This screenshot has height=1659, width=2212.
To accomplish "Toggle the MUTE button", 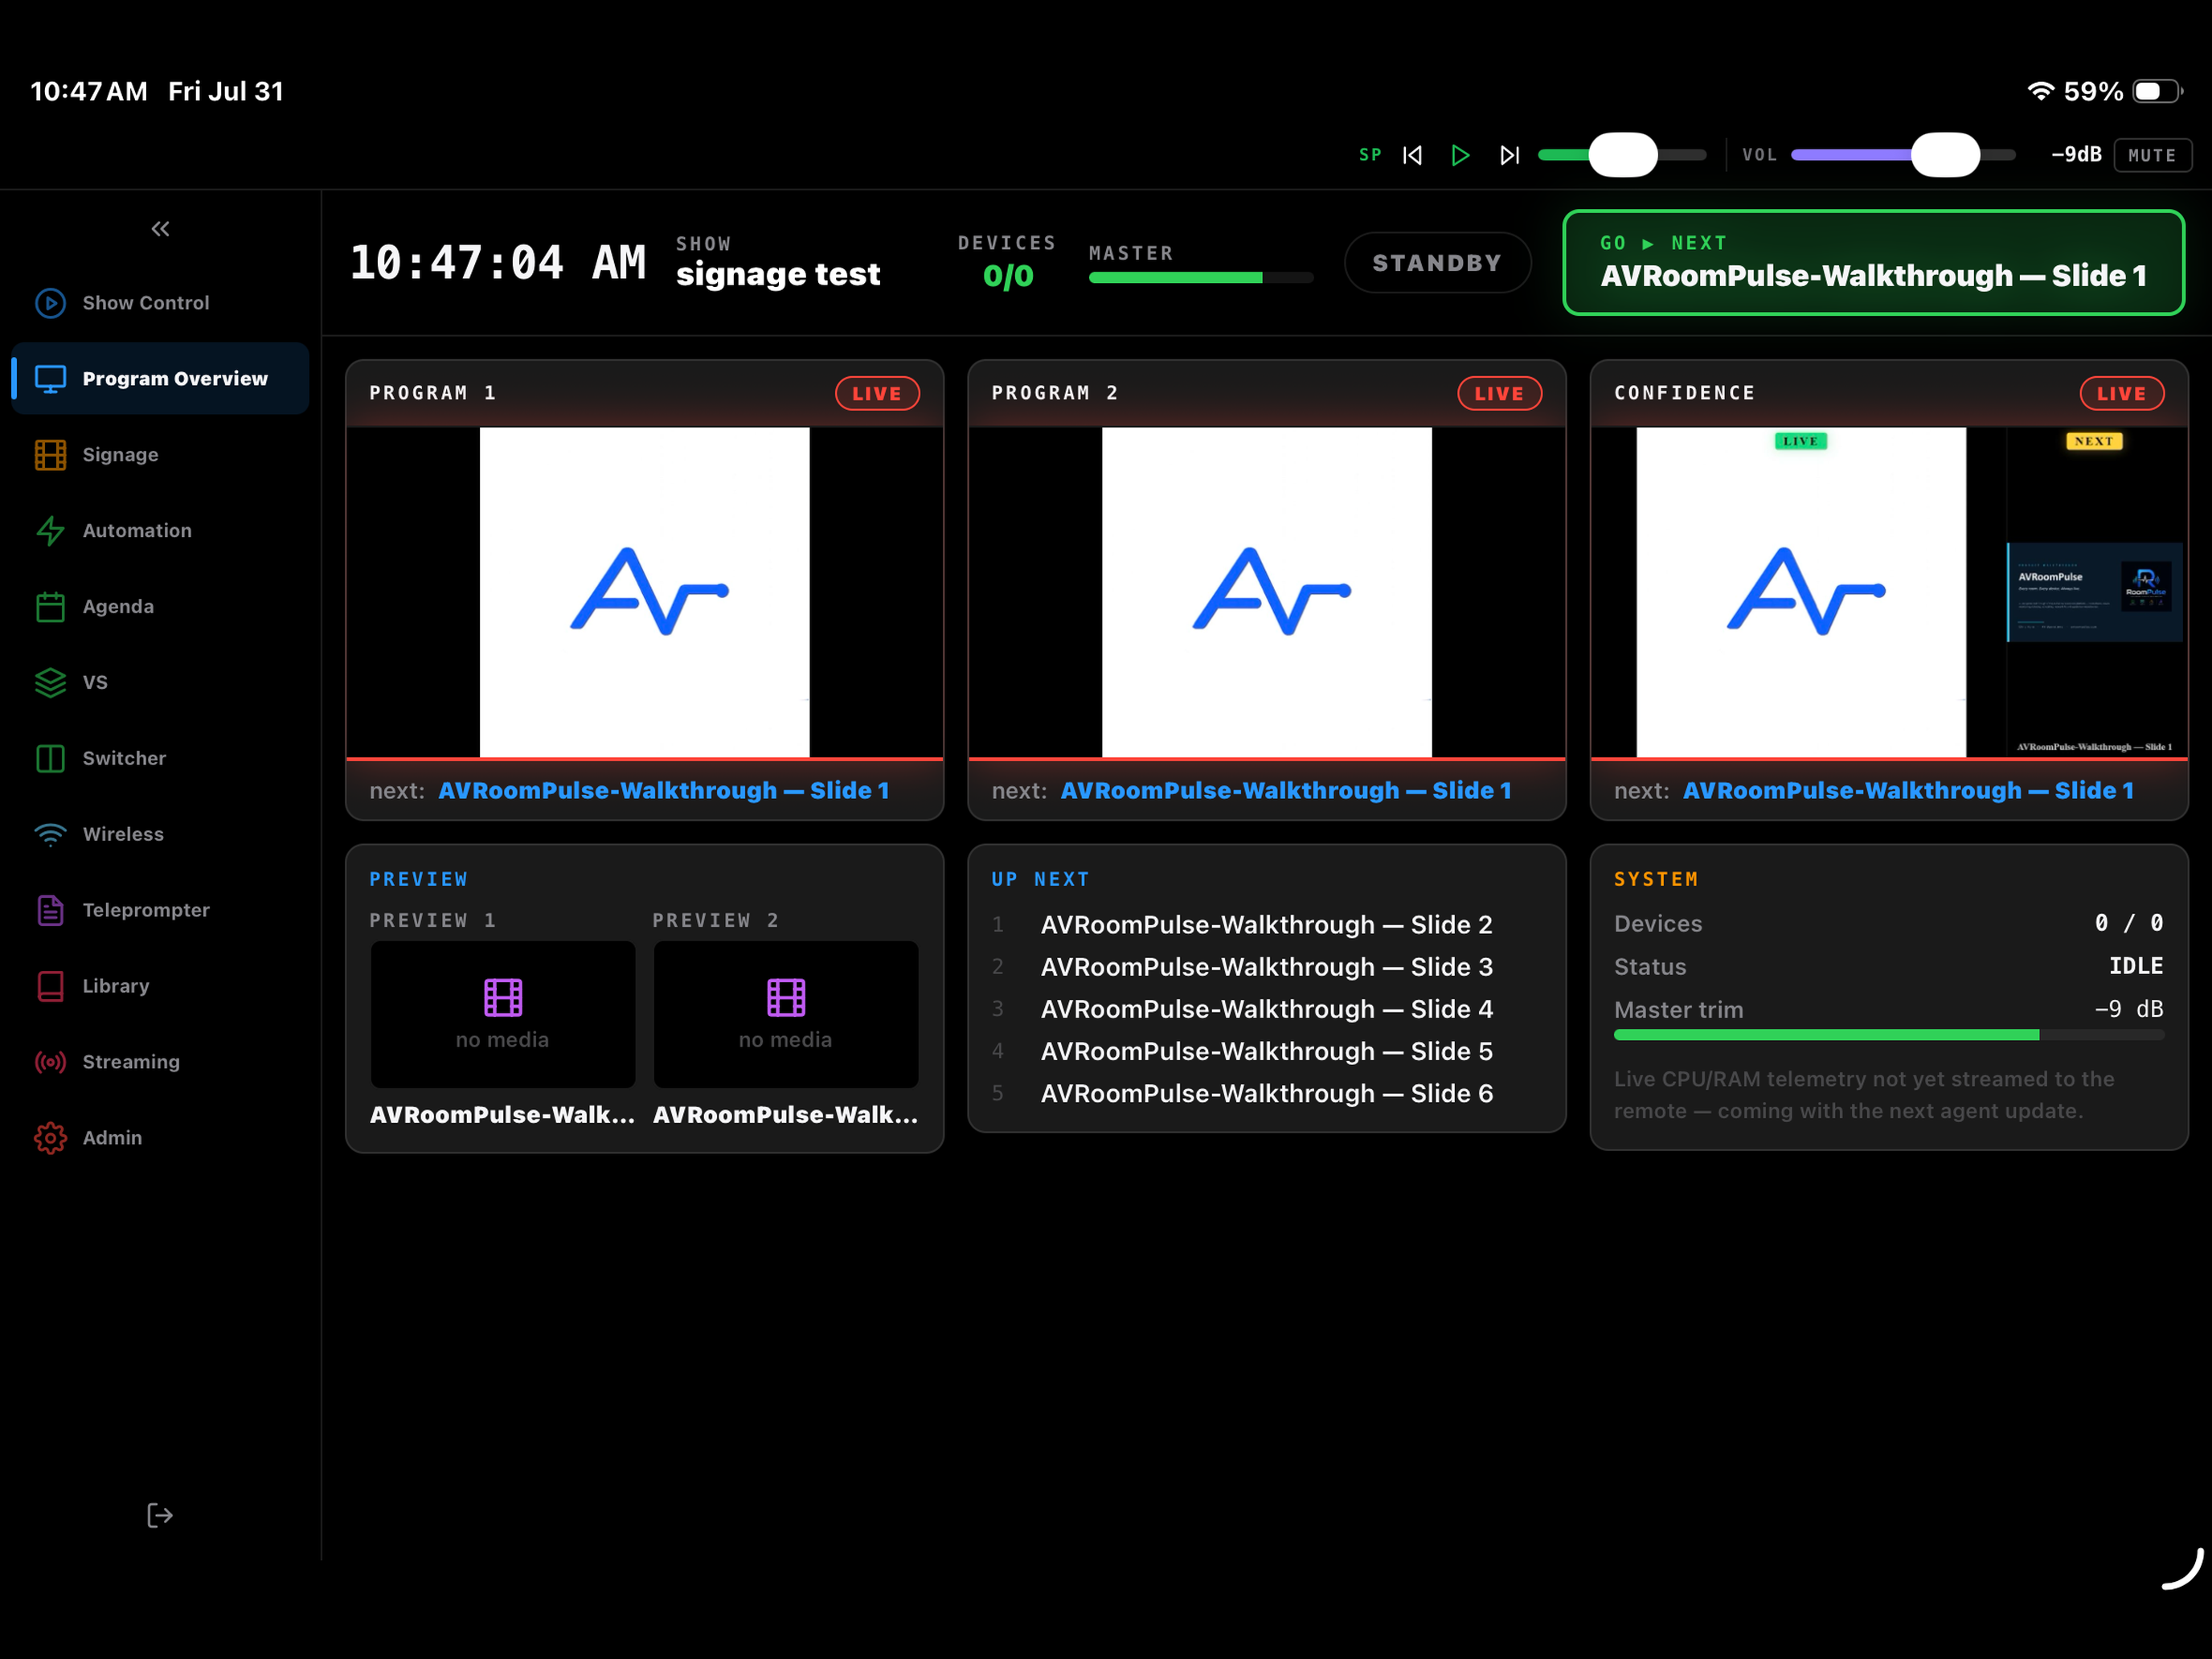I will tap(2152, 155).
